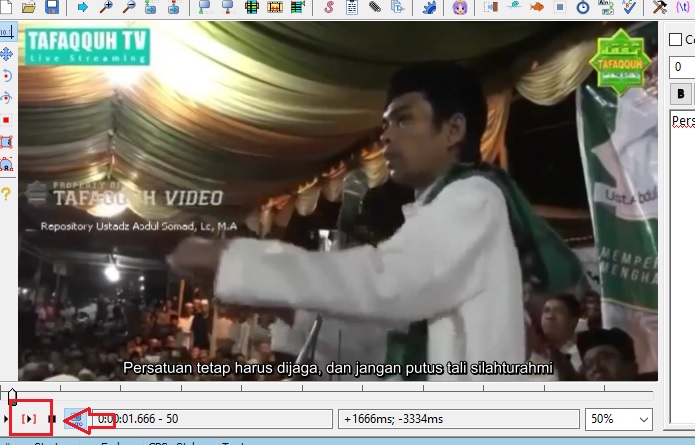Viewport: 695px width, 445px height.
Task: Create a new subtitle file
Action: click(x=5, y=7)
